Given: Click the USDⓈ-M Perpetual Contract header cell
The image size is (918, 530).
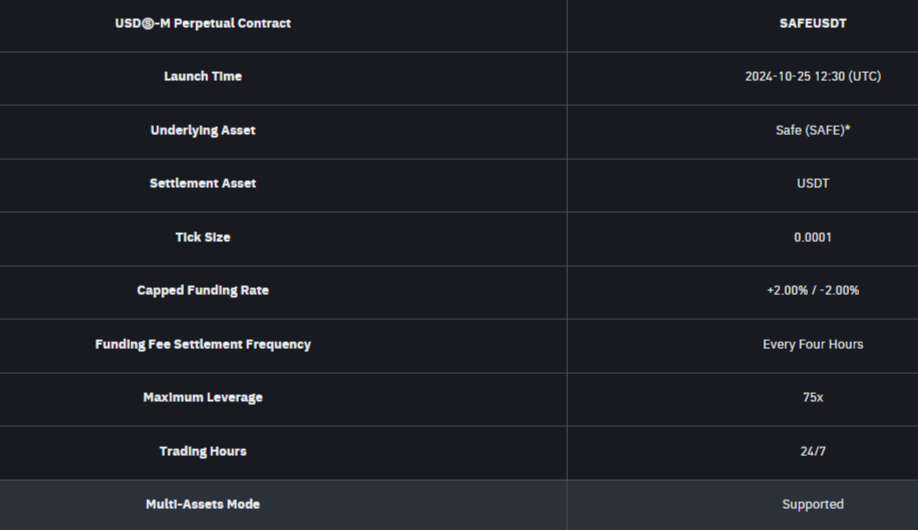Looking at the screenshot, I should click(203, 23).
